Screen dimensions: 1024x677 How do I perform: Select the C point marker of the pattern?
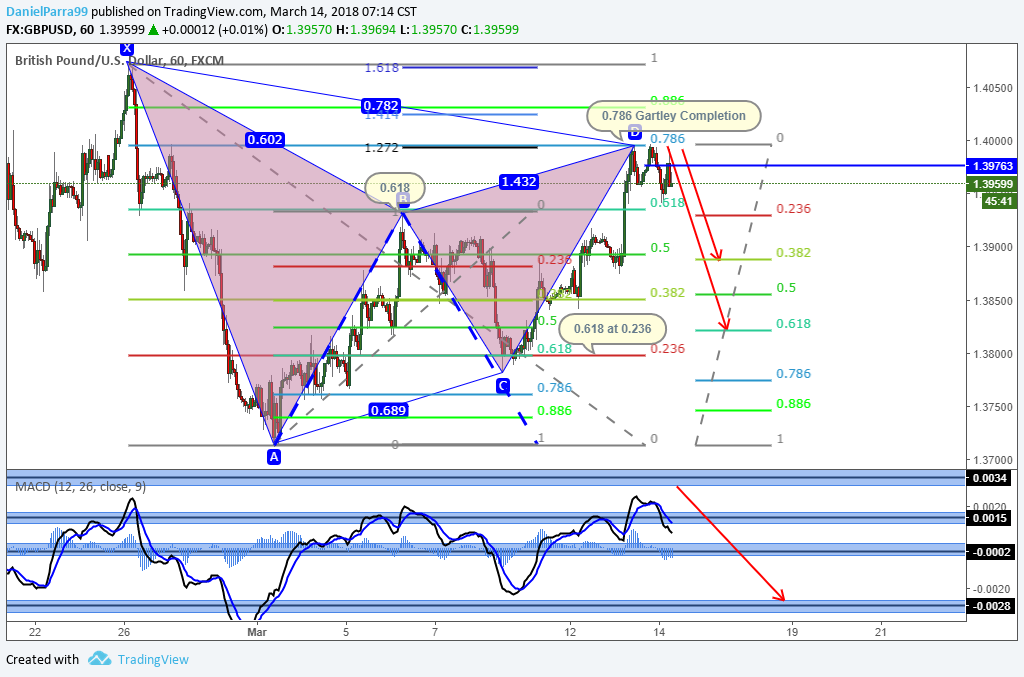[x=502, y=386]
